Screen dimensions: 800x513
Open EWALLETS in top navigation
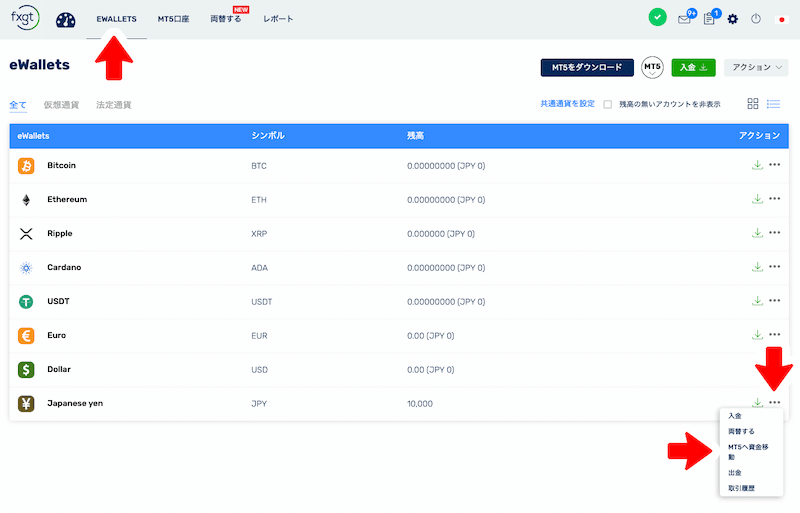click(116, 19)
